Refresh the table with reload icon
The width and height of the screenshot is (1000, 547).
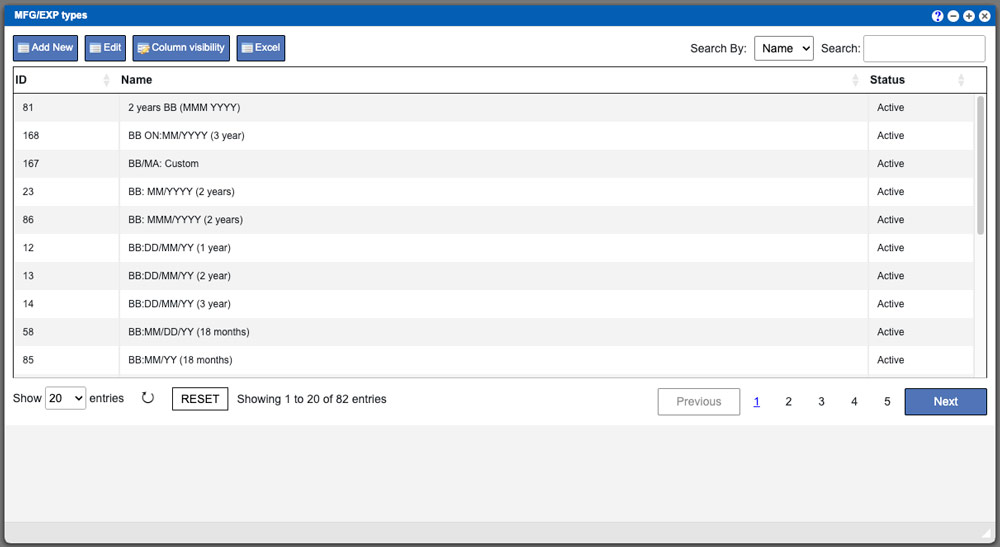pos(148,398)
